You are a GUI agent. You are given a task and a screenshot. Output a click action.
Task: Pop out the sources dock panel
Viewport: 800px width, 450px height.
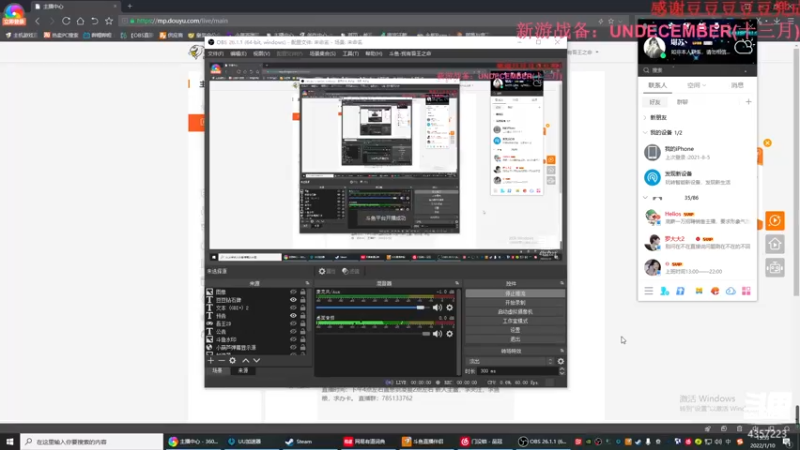307,283
